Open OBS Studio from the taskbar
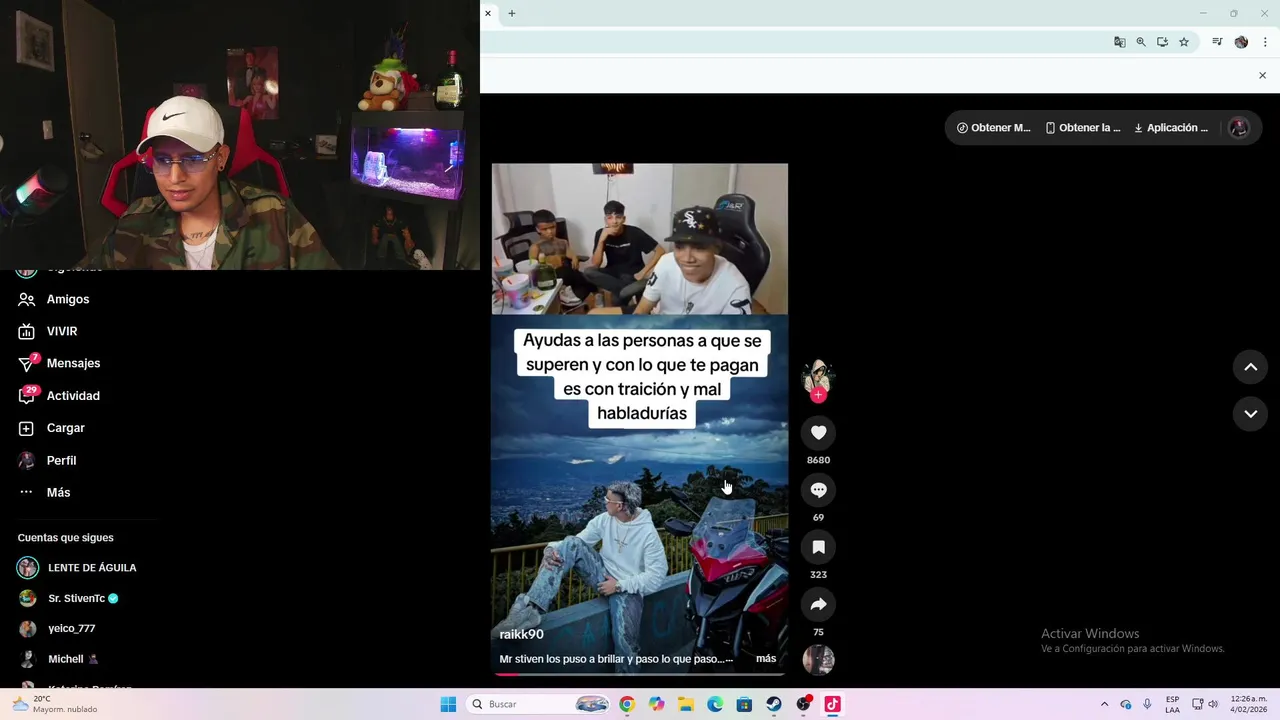This screenshot has width=1280, height=720. coord(803,704)
